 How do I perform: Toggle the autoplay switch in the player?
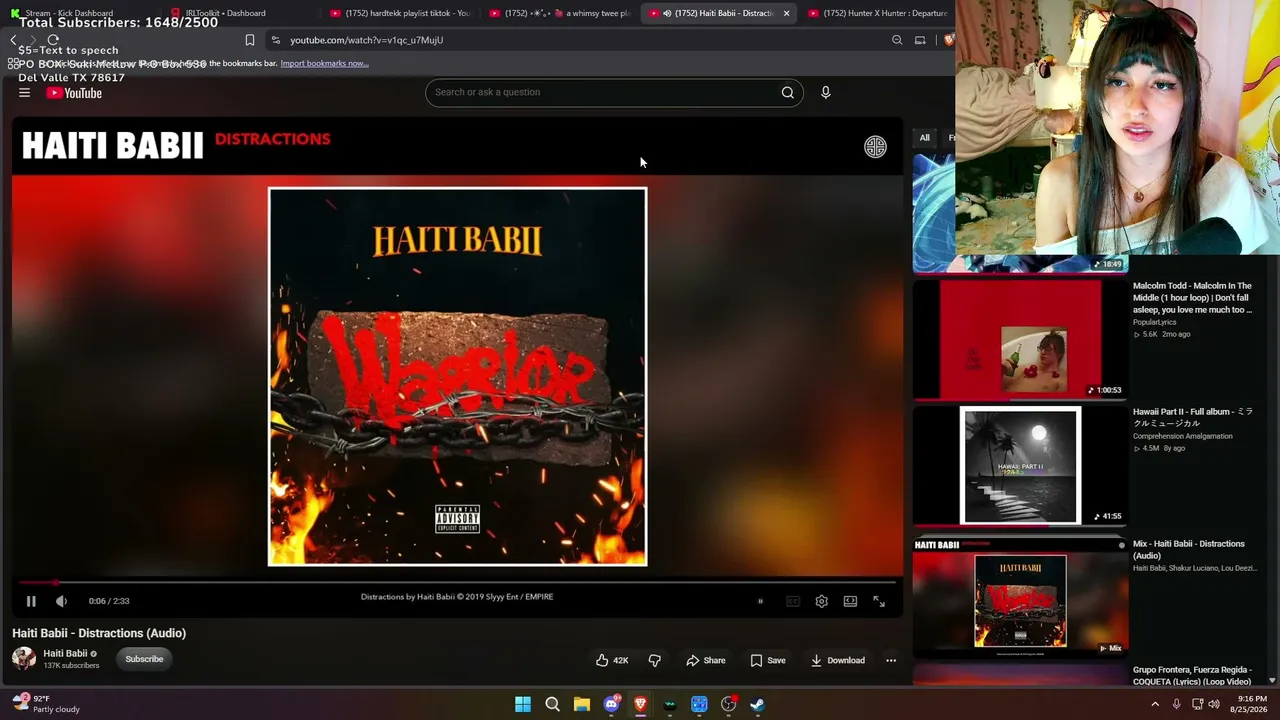pos(760,601)
